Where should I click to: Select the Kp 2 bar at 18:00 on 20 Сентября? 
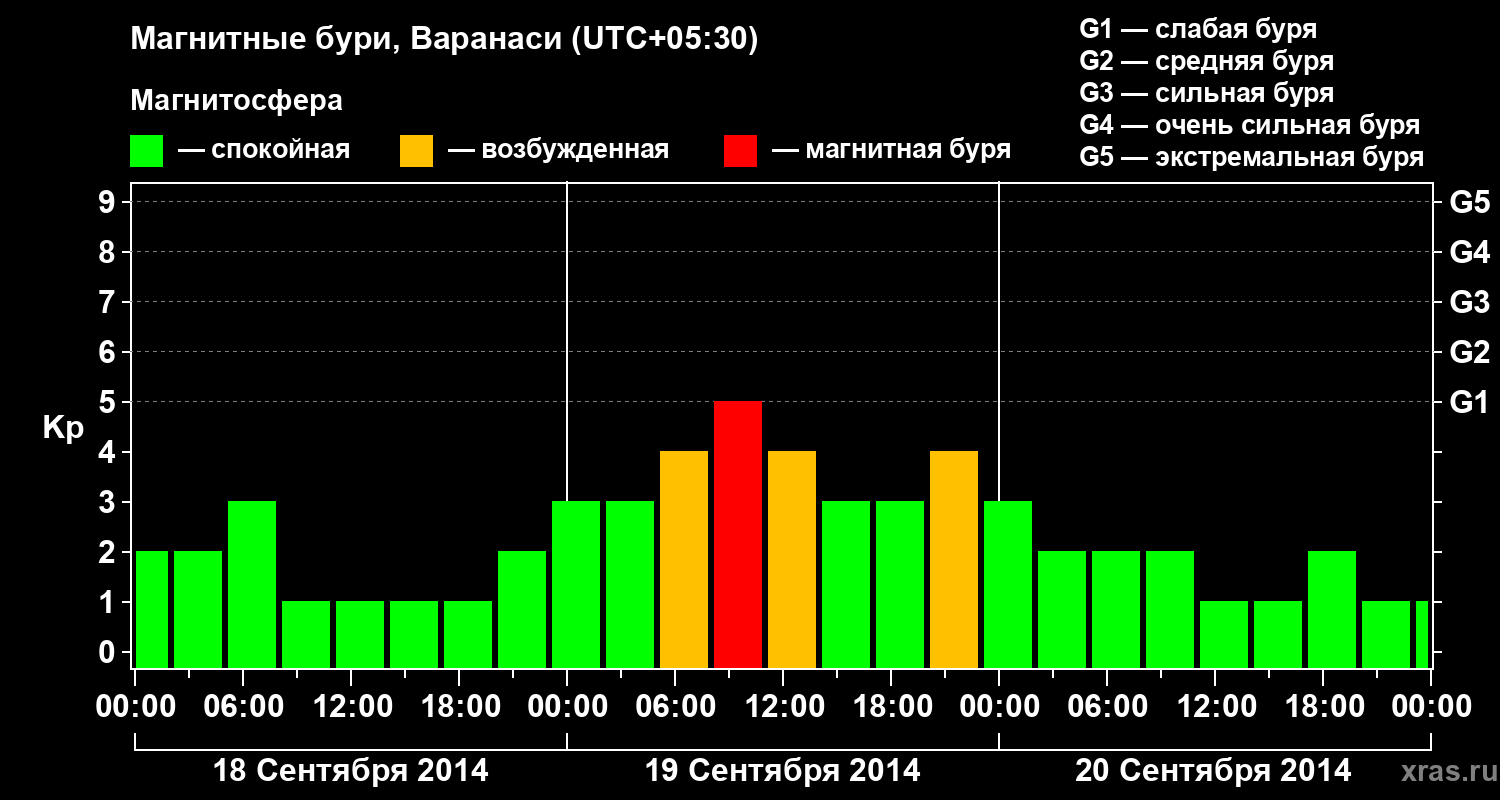coord(1332,610)
